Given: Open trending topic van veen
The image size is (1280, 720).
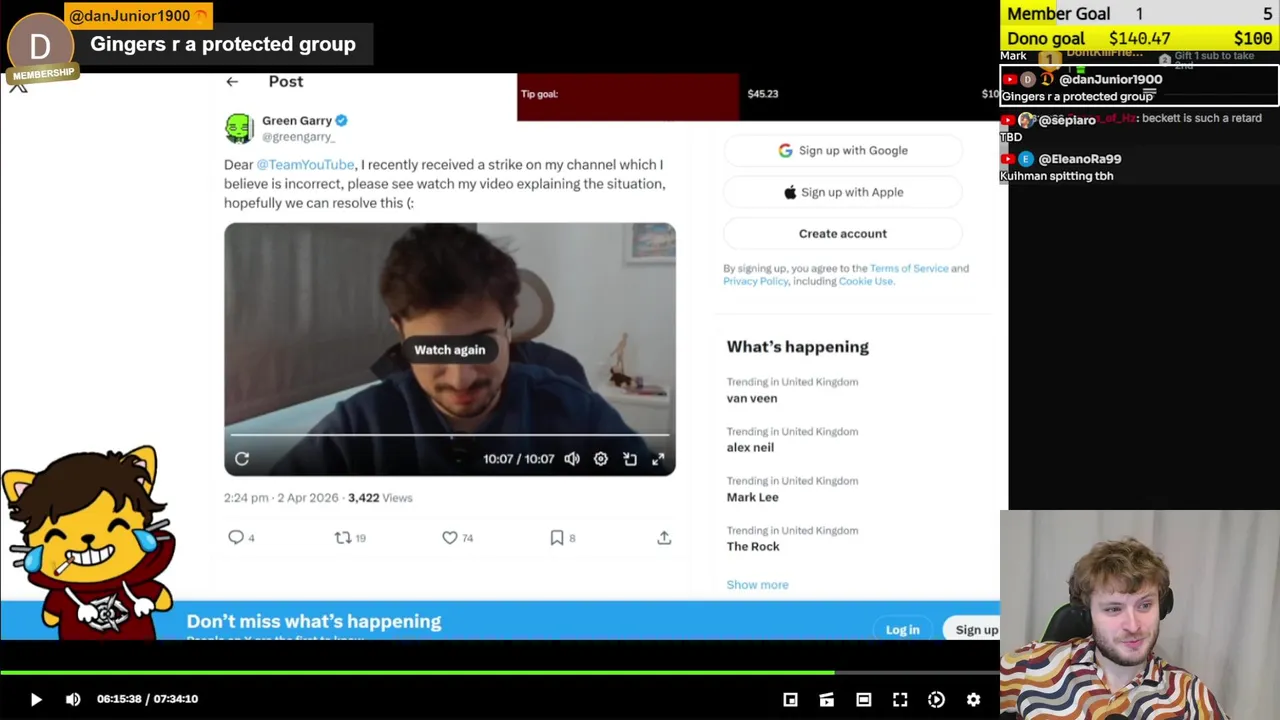Looking at the screenshot, I should click(752, 398).
